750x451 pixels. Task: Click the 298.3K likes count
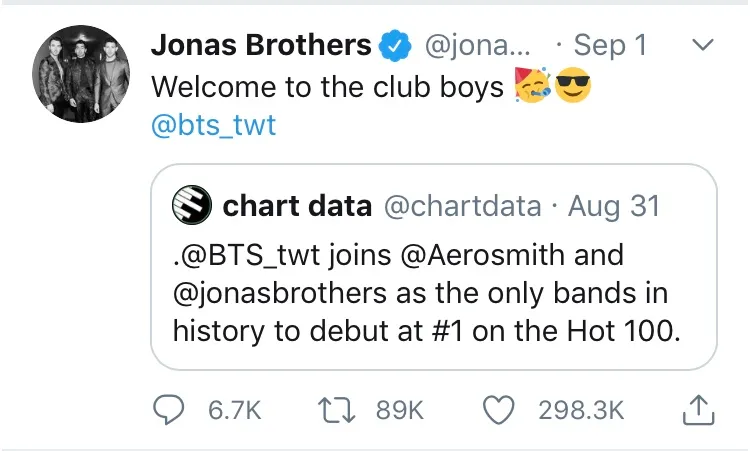tap(580, 410)
